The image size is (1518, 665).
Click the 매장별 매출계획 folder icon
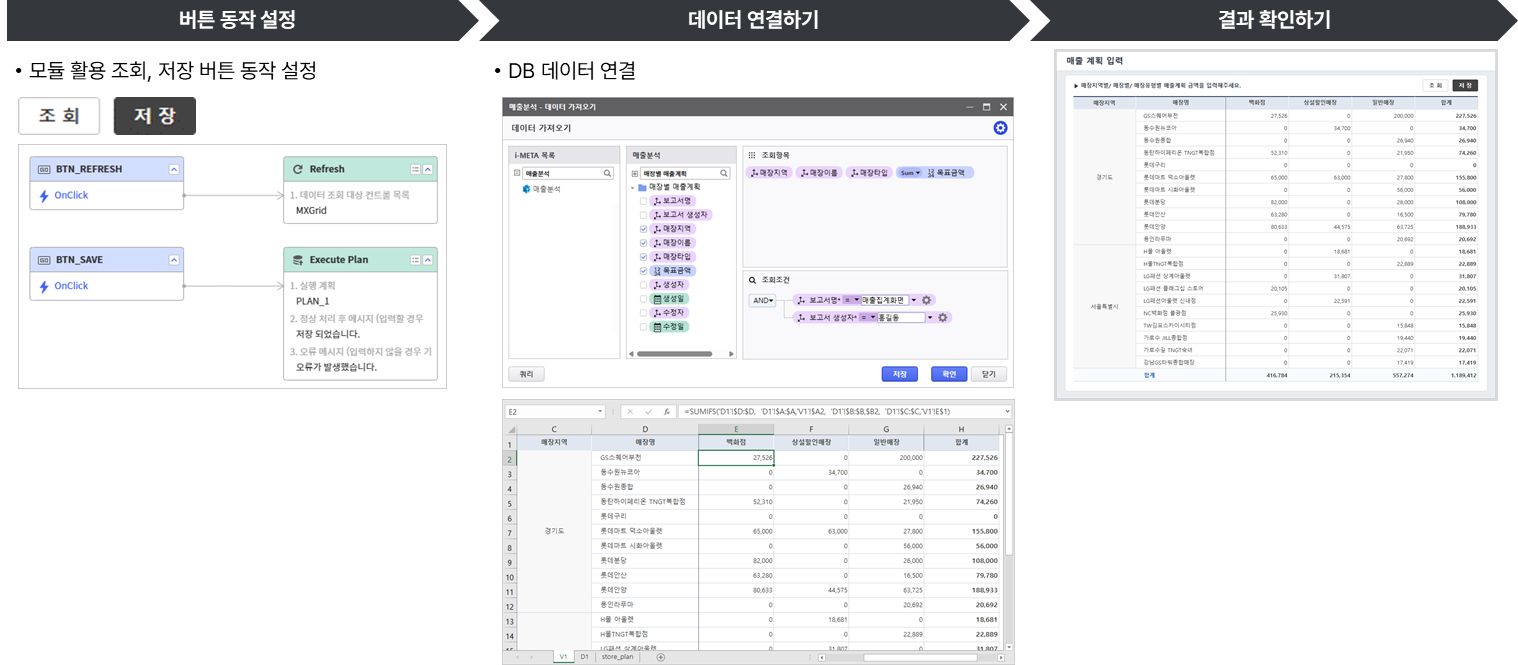[x=642, y=187]
